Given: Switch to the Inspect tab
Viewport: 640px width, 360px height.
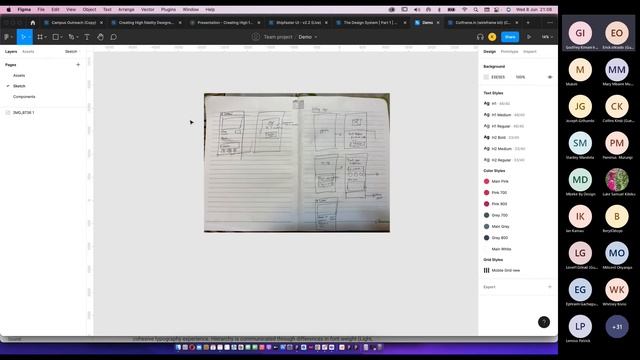Looking at the screenshot, I should (x=530, y=52).
